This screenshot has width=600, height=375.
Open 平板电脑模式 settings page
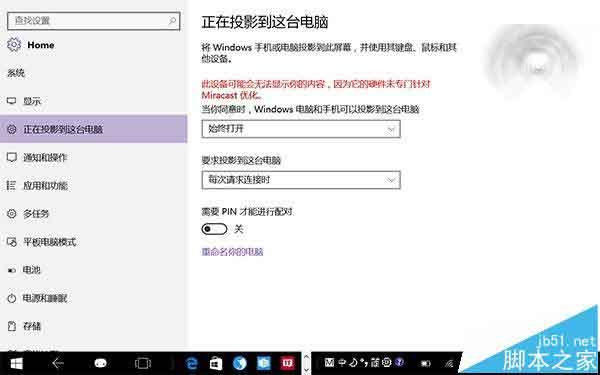click(x=94, y=242)
